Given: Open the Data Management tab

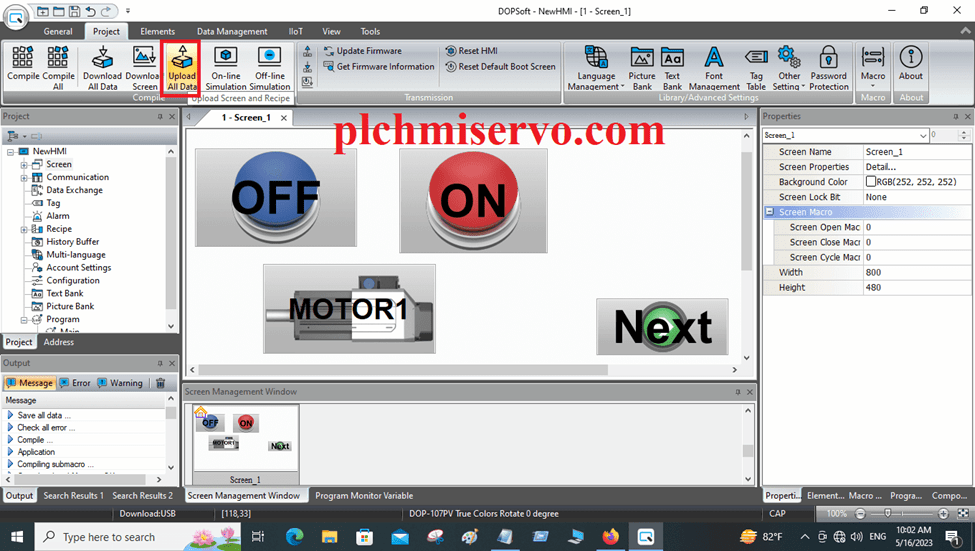Looking at the screenshot, I should (232, 31).
